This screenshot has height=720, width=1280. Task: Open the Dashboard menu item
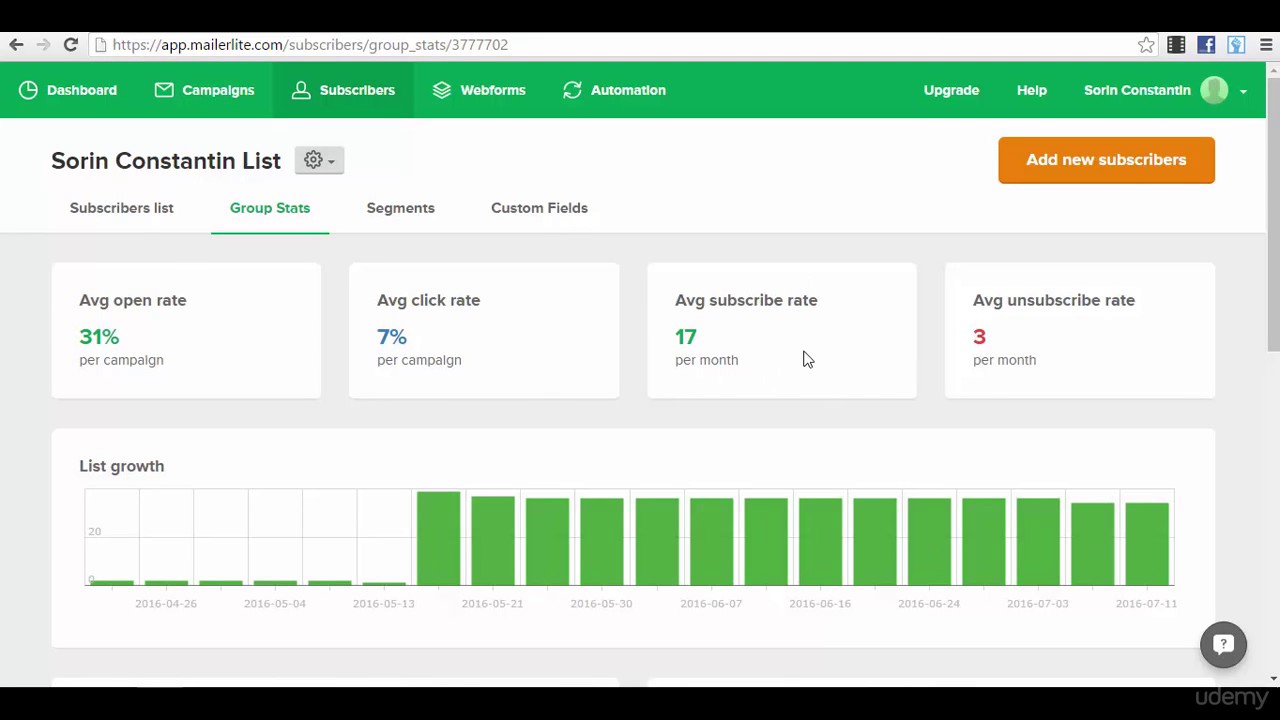click(x=68, y=90)
